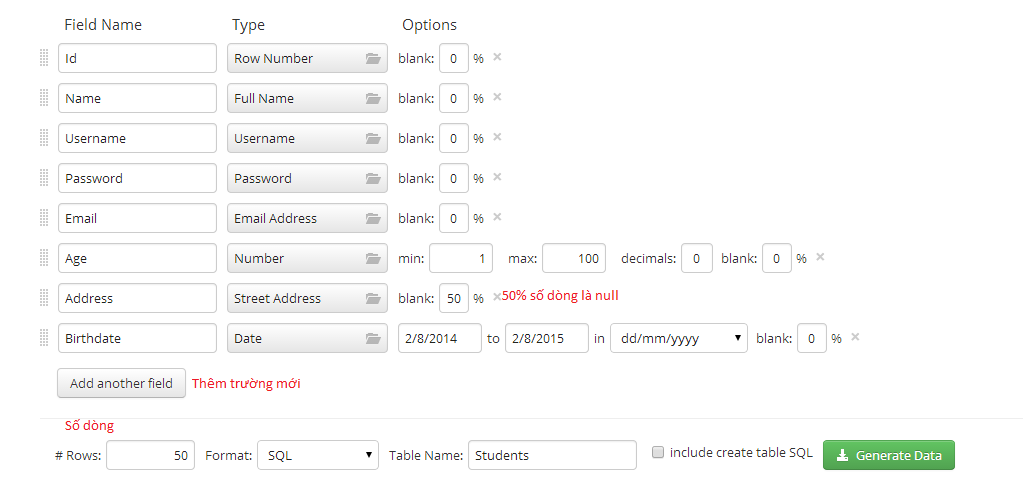
Task: Open type chooser folder icon for Password
Action: (373, 179)
